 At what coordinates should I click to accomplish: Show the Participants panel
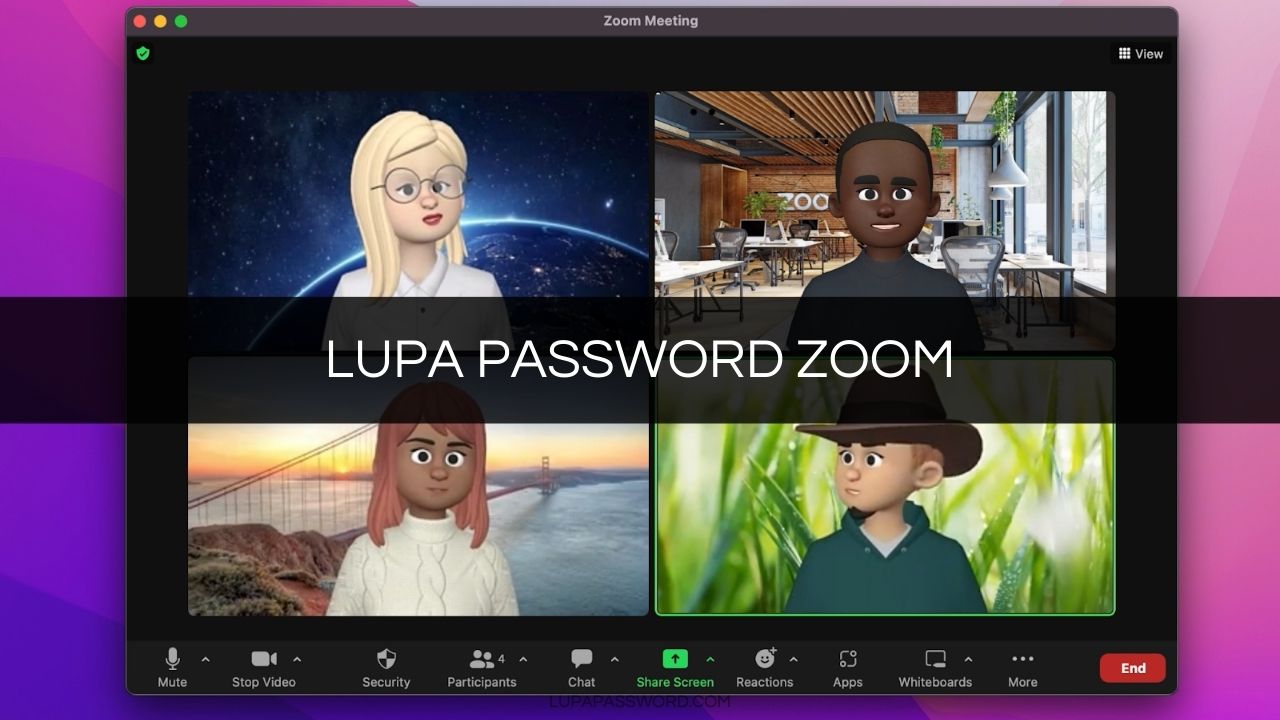tap(482, 668)
